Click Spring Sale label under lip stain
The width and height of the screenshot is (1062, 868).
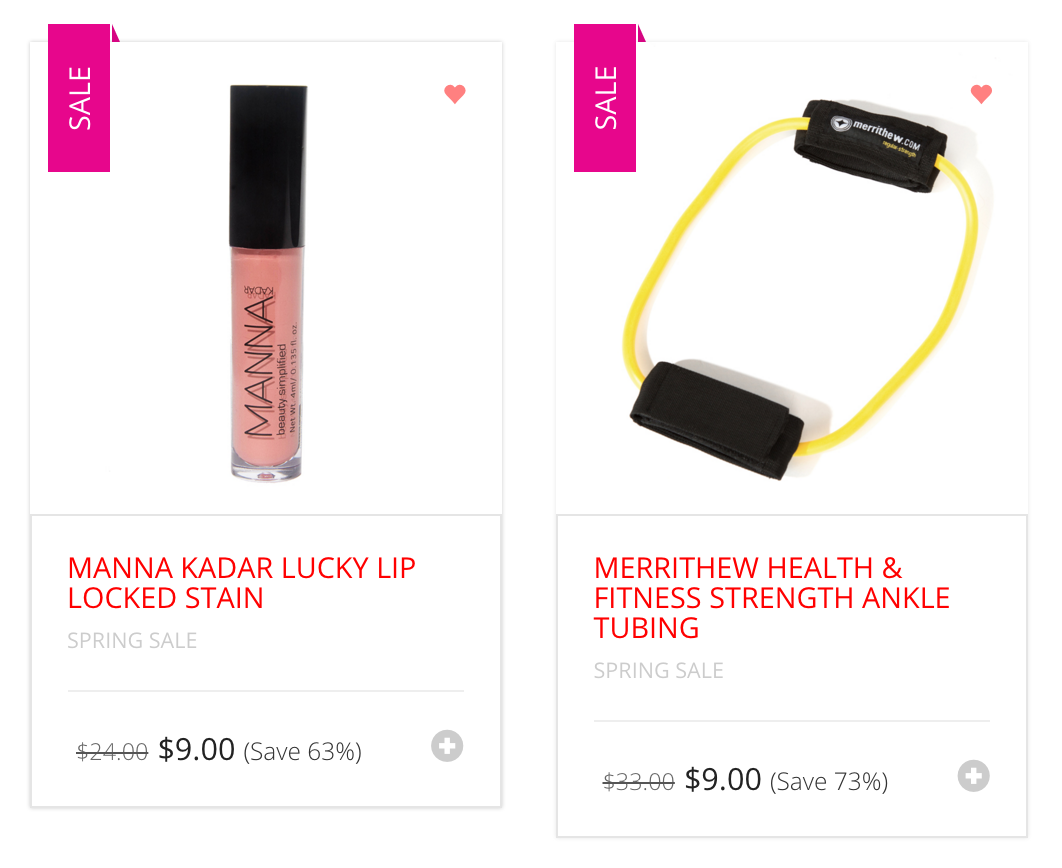tap(132, 641)
